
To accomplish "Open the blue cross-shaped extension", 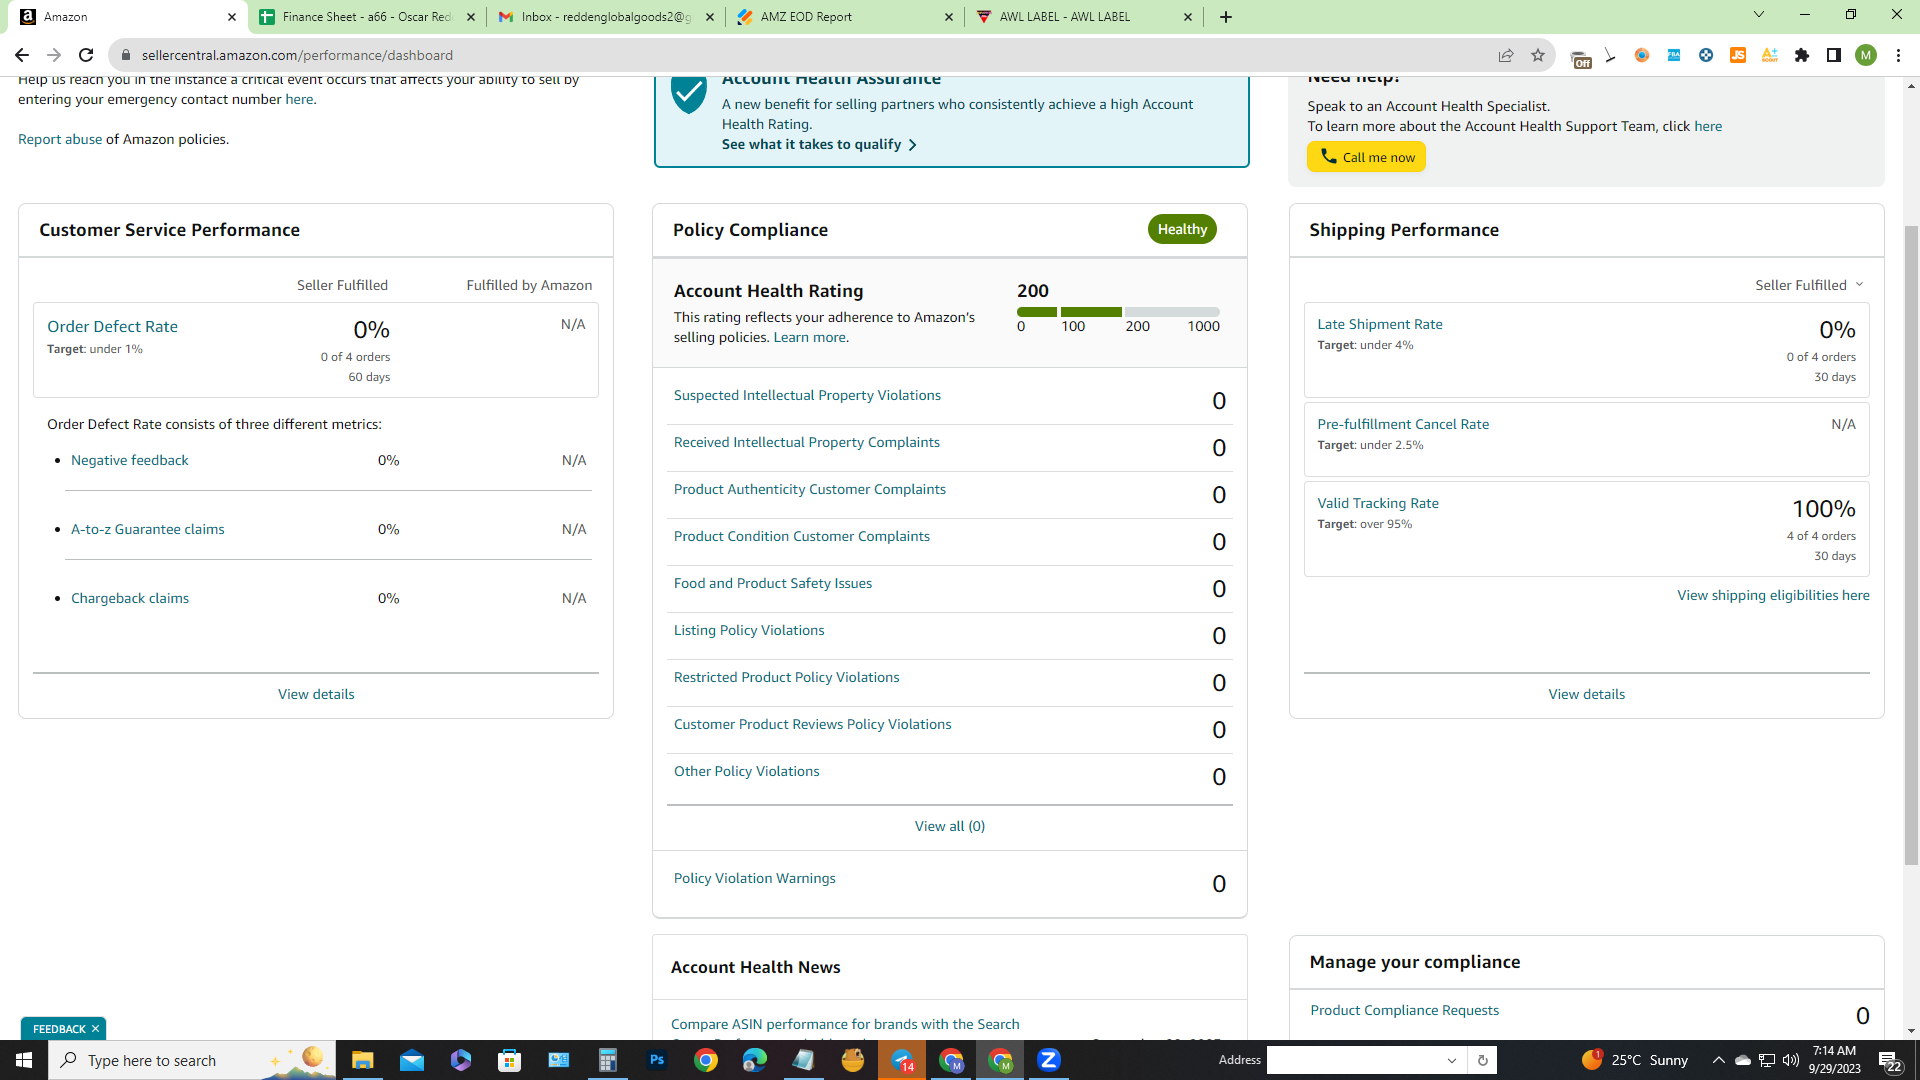I will (1706, 55).
